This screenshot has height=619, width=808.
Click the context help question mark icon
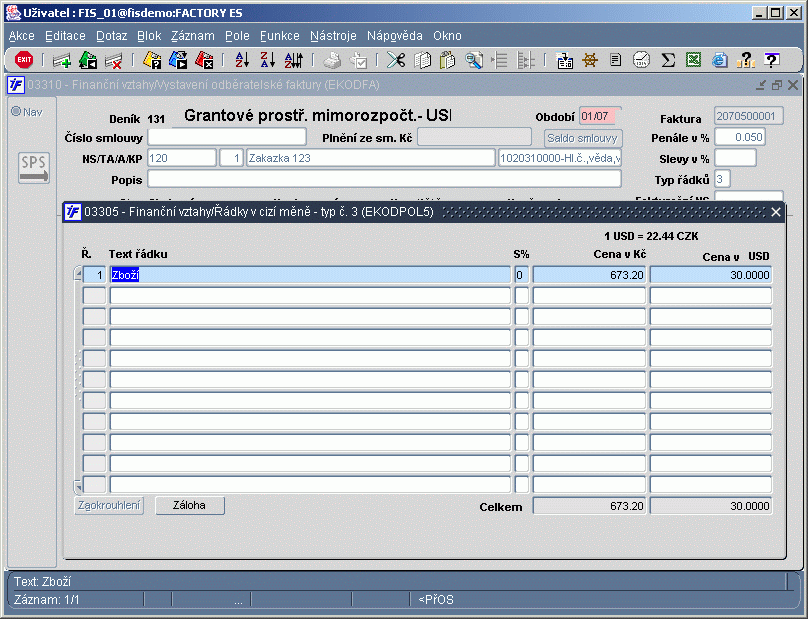coord(771,60)
